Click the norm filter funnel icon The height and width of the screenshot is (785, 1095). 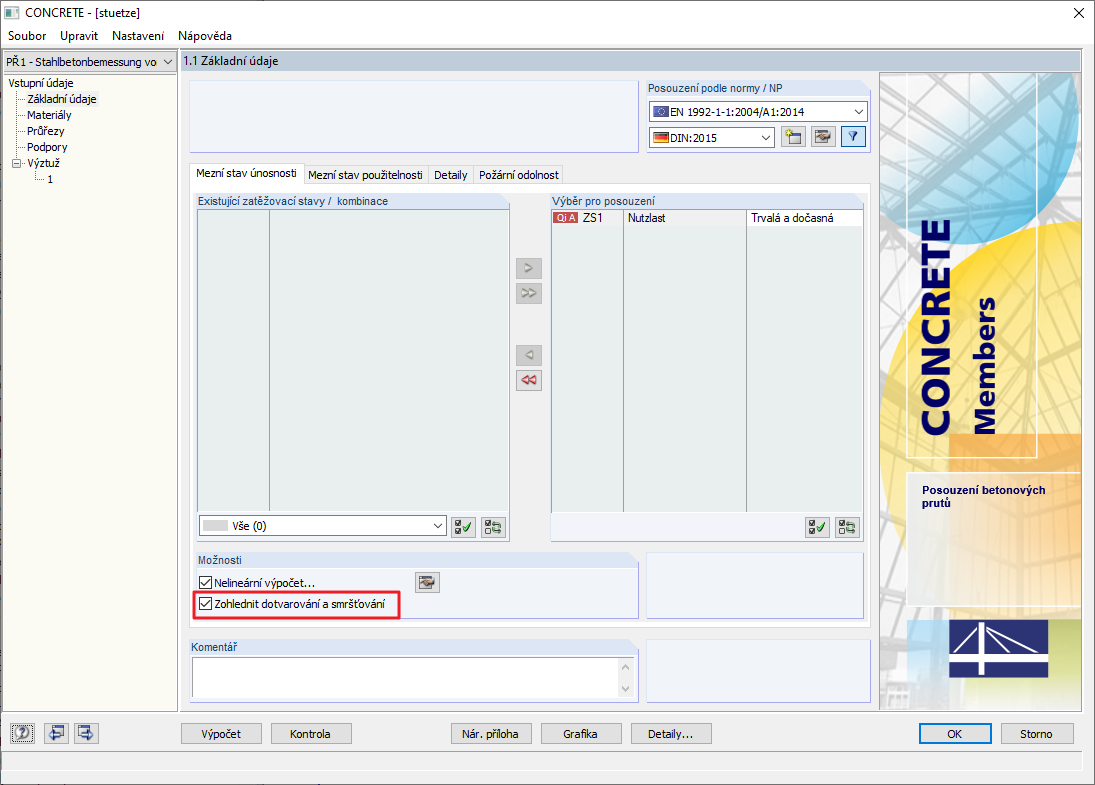point(853,137)
